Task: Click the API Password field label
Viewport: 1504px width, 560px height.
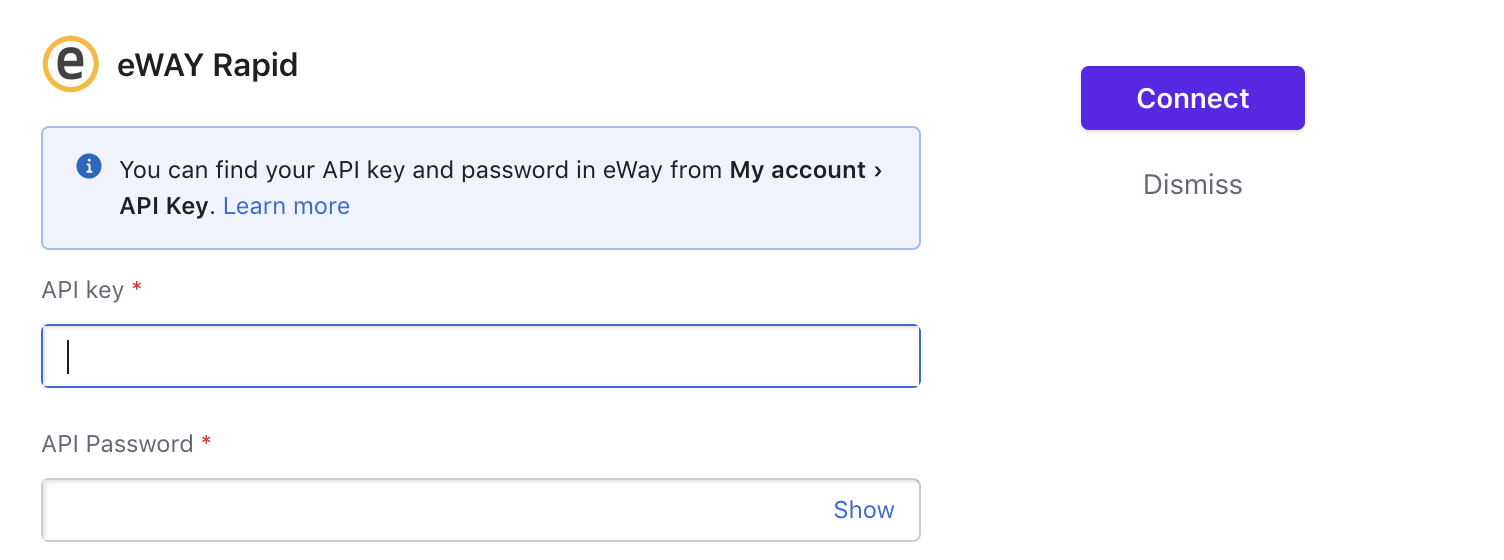Action: pyautogui.click(x=118, y=444)
